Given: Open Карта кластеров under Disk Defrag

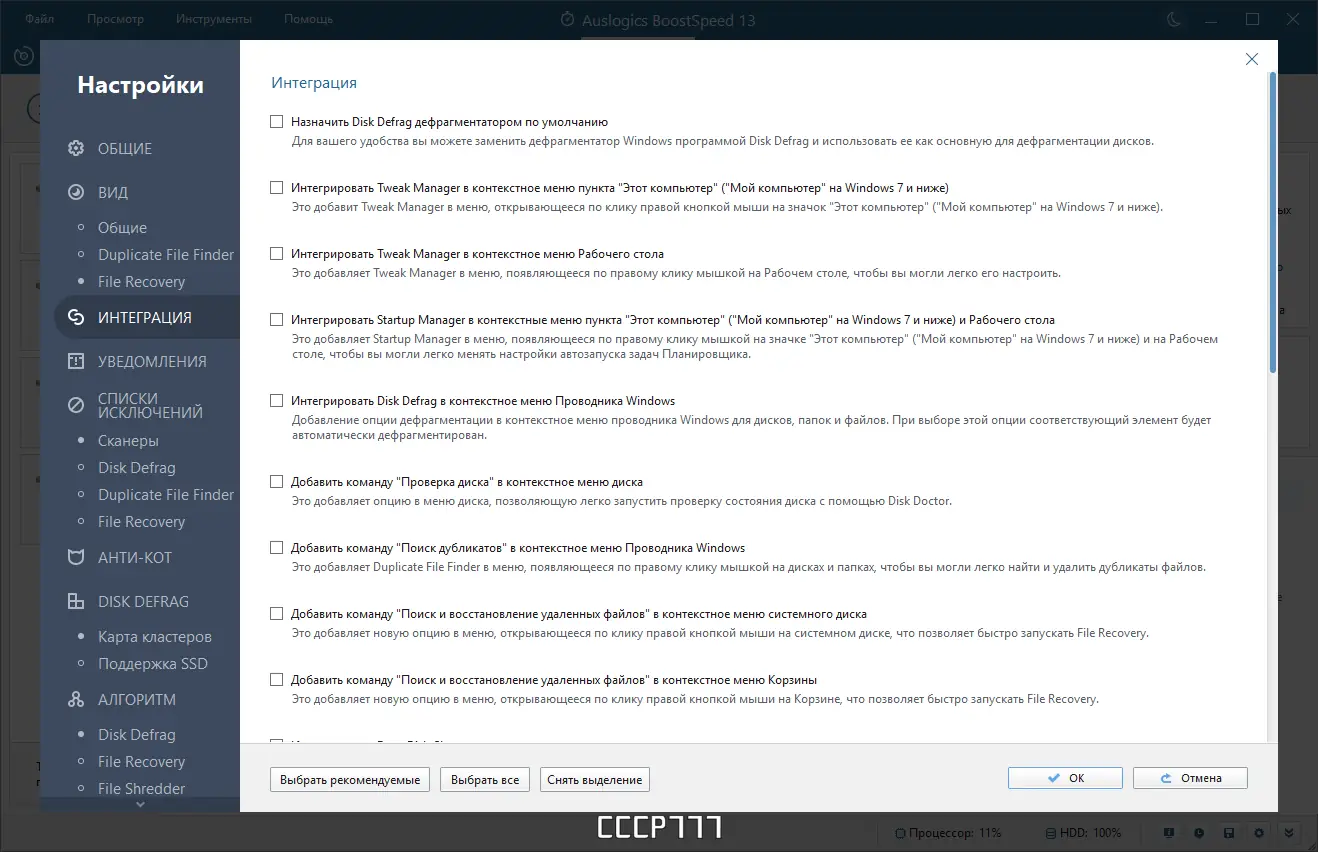Looking at the screenshot, I should [155, 637].
